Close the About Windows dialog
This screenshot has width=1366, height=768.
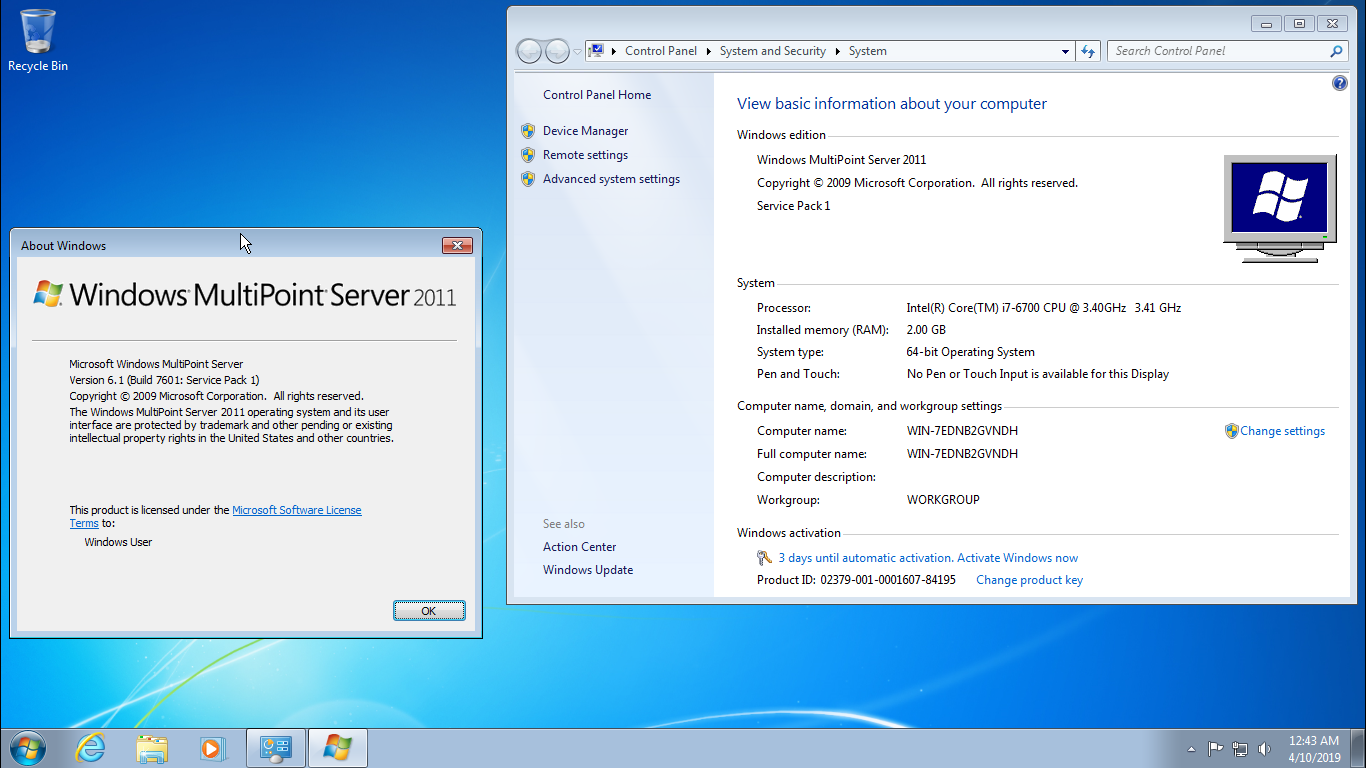click(x=457, y=246)
